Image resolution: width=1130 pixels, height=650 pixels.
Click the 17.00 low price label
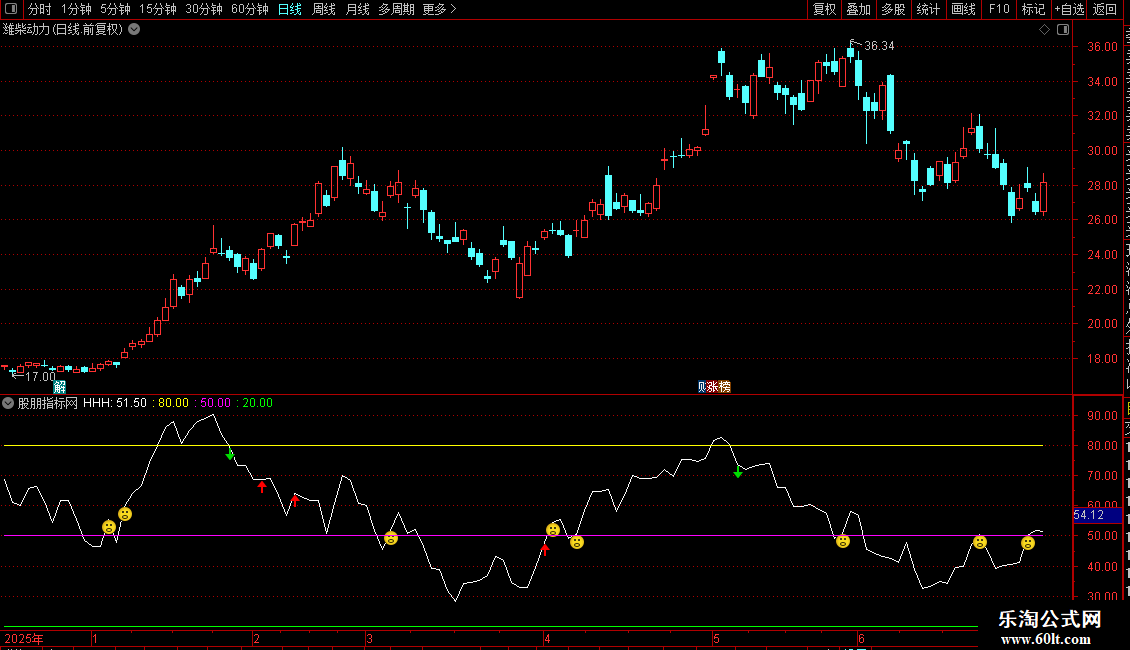(x=40, y=377)
